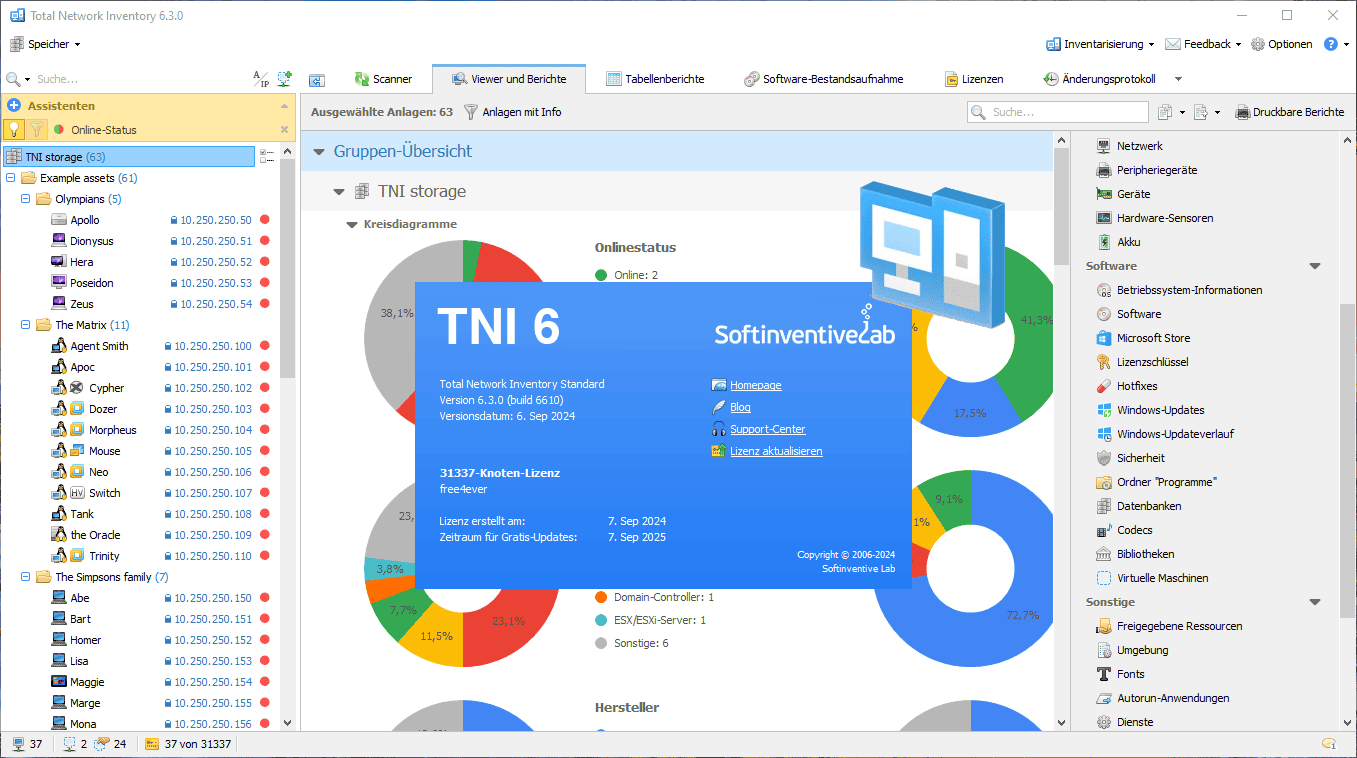Collapse The Matrix folder

[25, 325]
